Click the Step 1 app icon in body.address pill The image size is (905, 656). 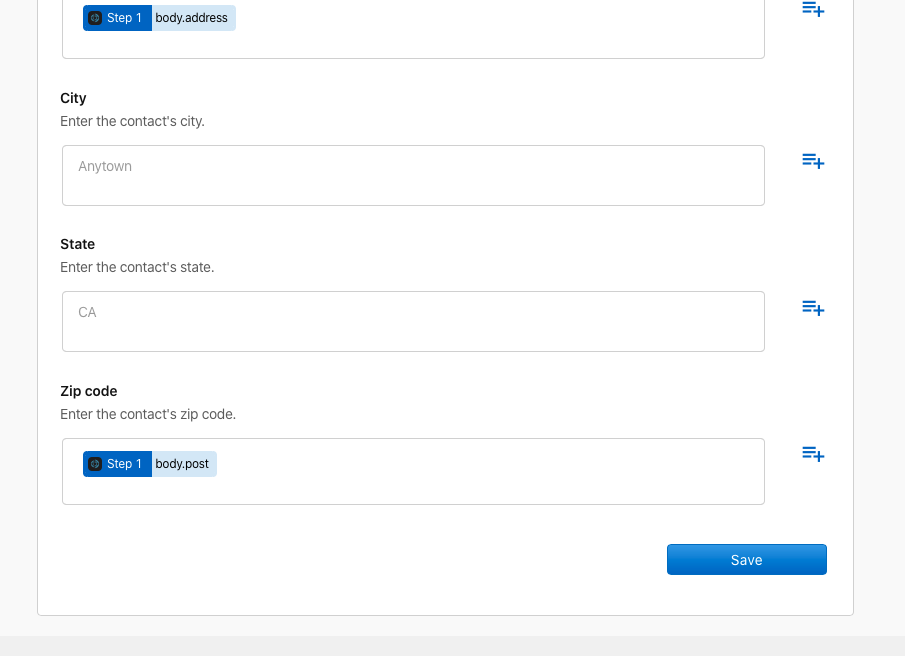click(x=95, y=18)
